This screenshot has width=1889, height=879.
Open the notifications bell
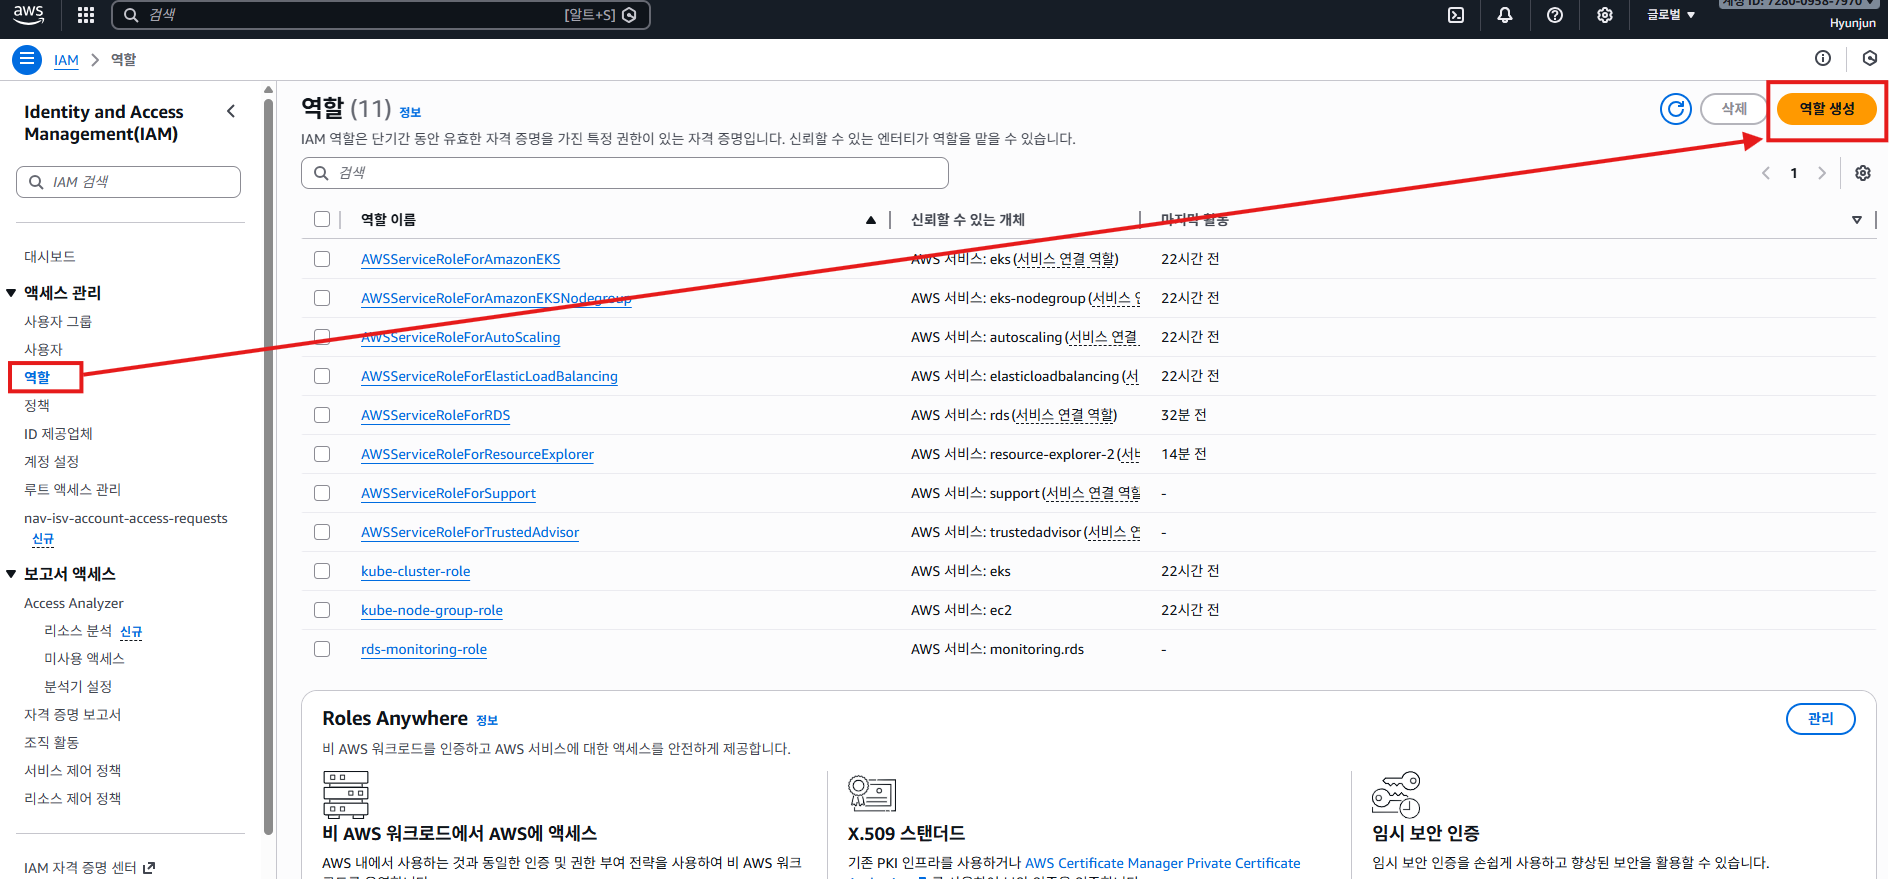1504,15
